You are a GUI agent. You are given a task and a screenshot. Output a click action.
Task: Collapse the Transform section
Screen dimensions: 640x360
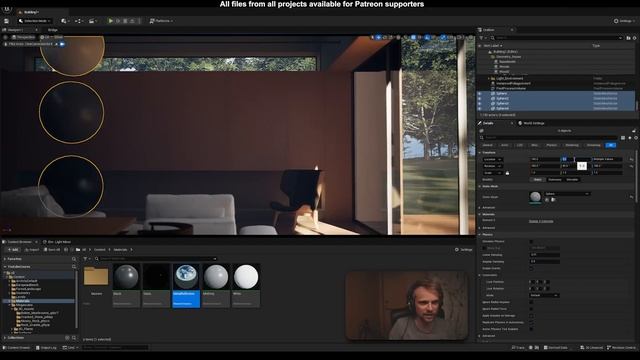[x=480, y=152]
